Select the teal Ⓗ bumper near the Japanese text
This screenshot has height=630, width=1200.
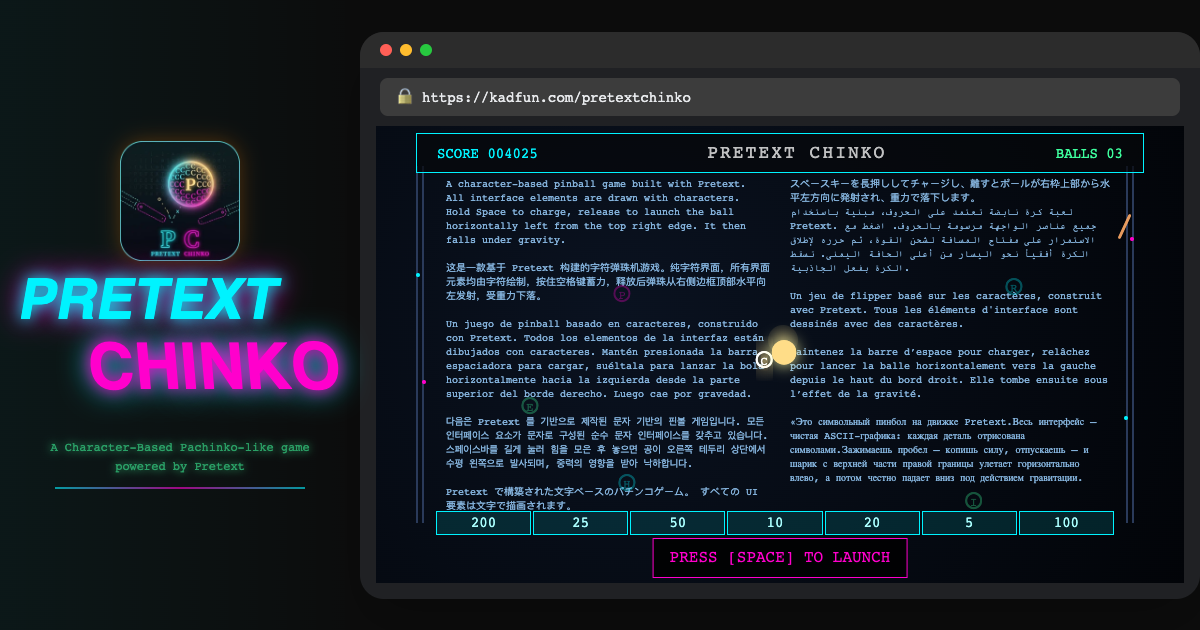626,484
